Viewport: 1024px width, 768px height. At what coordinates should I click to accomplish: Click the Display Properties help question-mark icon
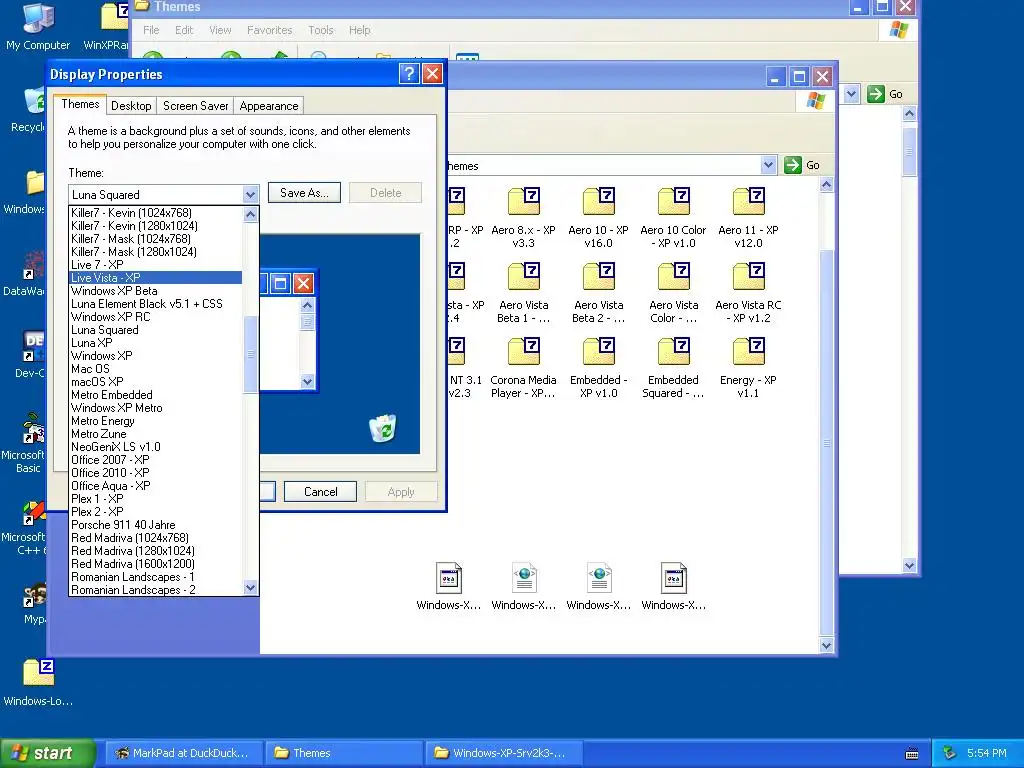tap(409, 74)
